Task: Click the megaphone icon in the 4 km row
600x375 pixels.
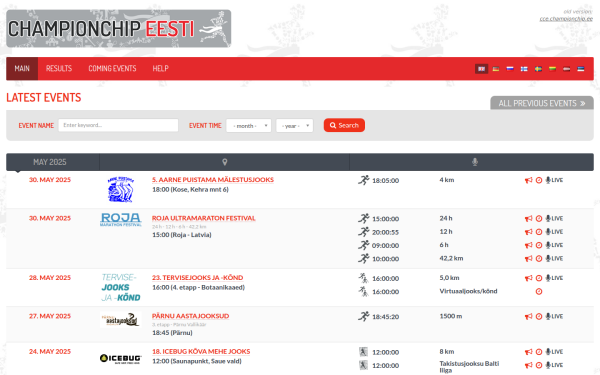Action: 528,180
